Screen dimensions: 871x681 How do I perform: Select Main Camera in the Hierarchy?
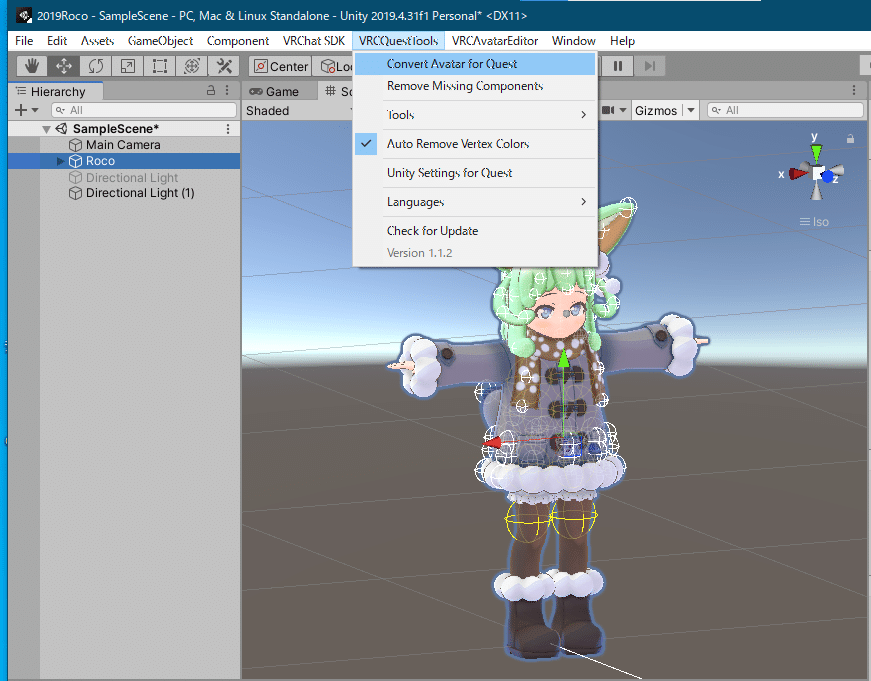point(124,145)
